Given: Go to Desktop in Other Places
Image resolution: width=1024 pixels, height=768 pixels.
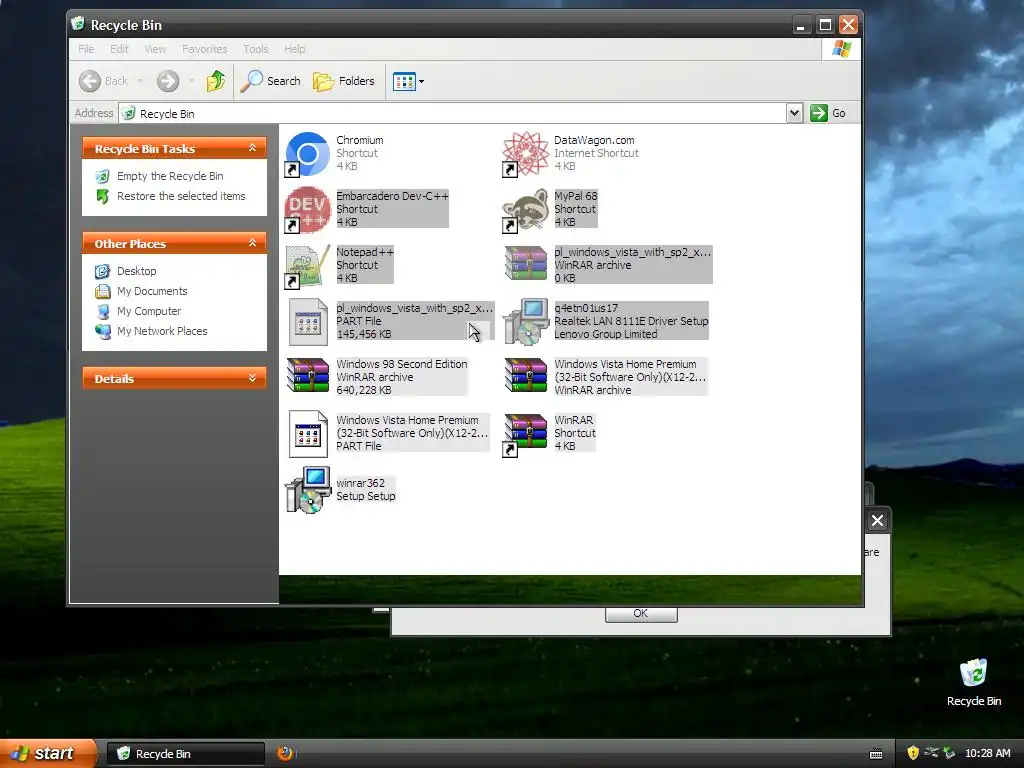Looking at the screenshot, I should [x=136, y=271].
